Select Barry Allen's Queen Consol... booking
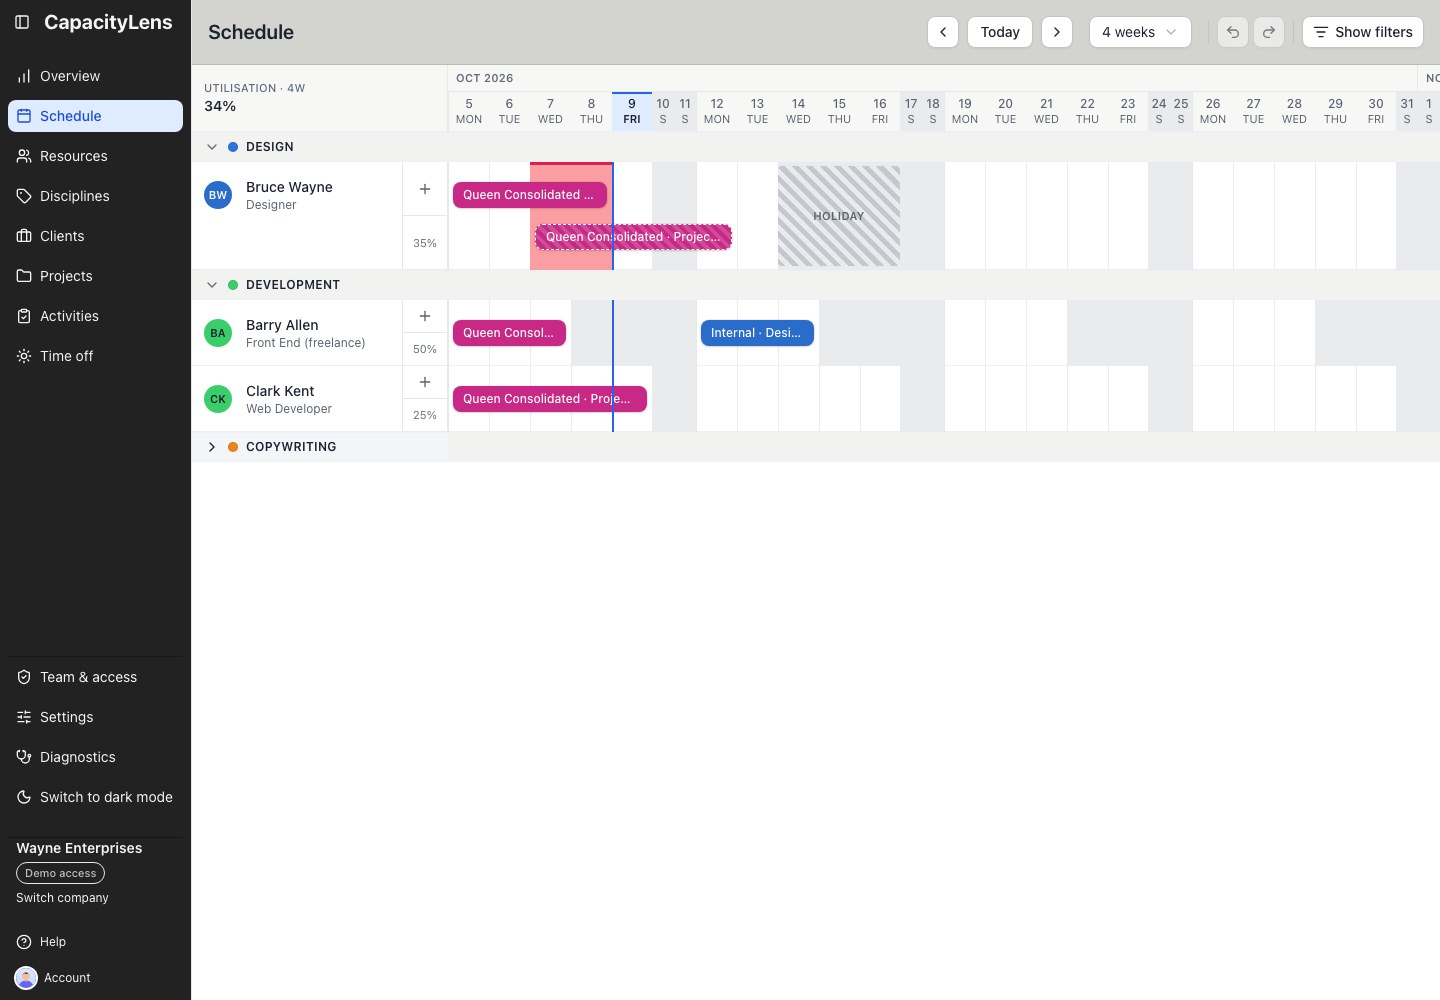Viewport: 1440px width, 1000px height. (x=510, y=333)
